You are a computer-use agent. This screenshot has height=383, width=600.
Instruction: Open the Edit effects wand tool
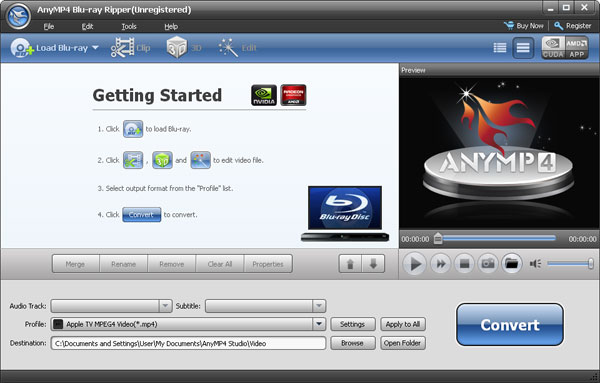(x=237, y=48)
